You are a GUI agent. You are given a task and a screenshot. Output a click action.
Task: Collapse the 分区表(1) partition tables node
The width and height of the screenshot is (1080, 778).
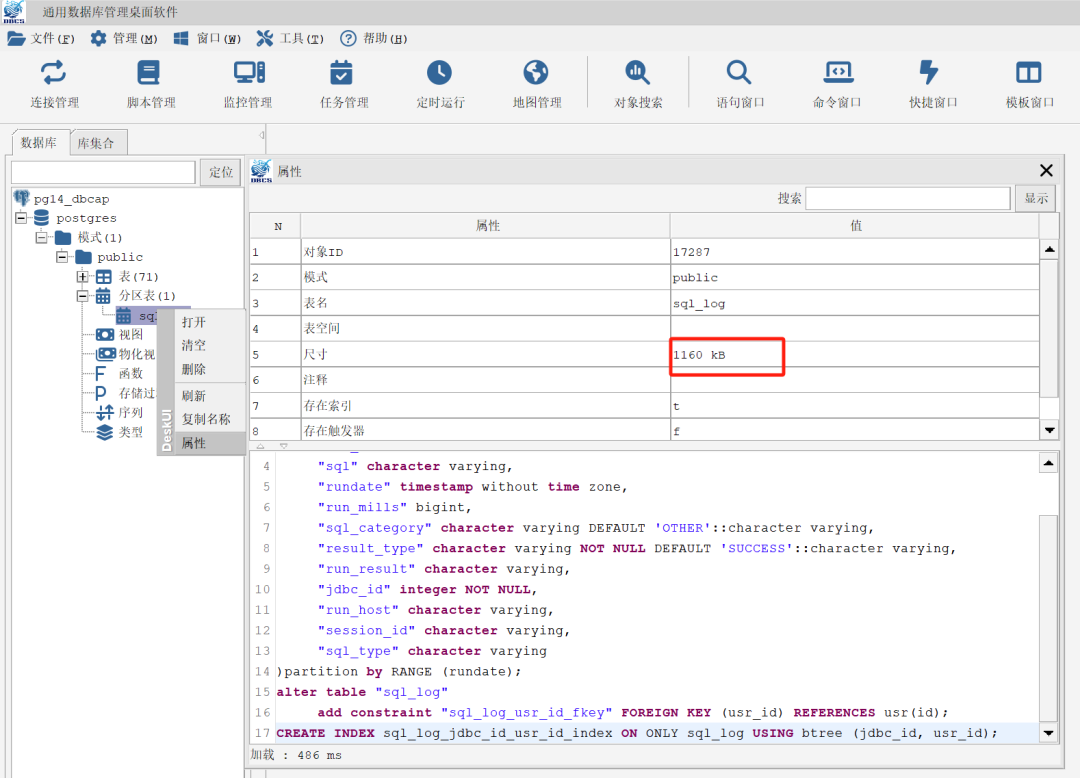[x=82, y=296]
